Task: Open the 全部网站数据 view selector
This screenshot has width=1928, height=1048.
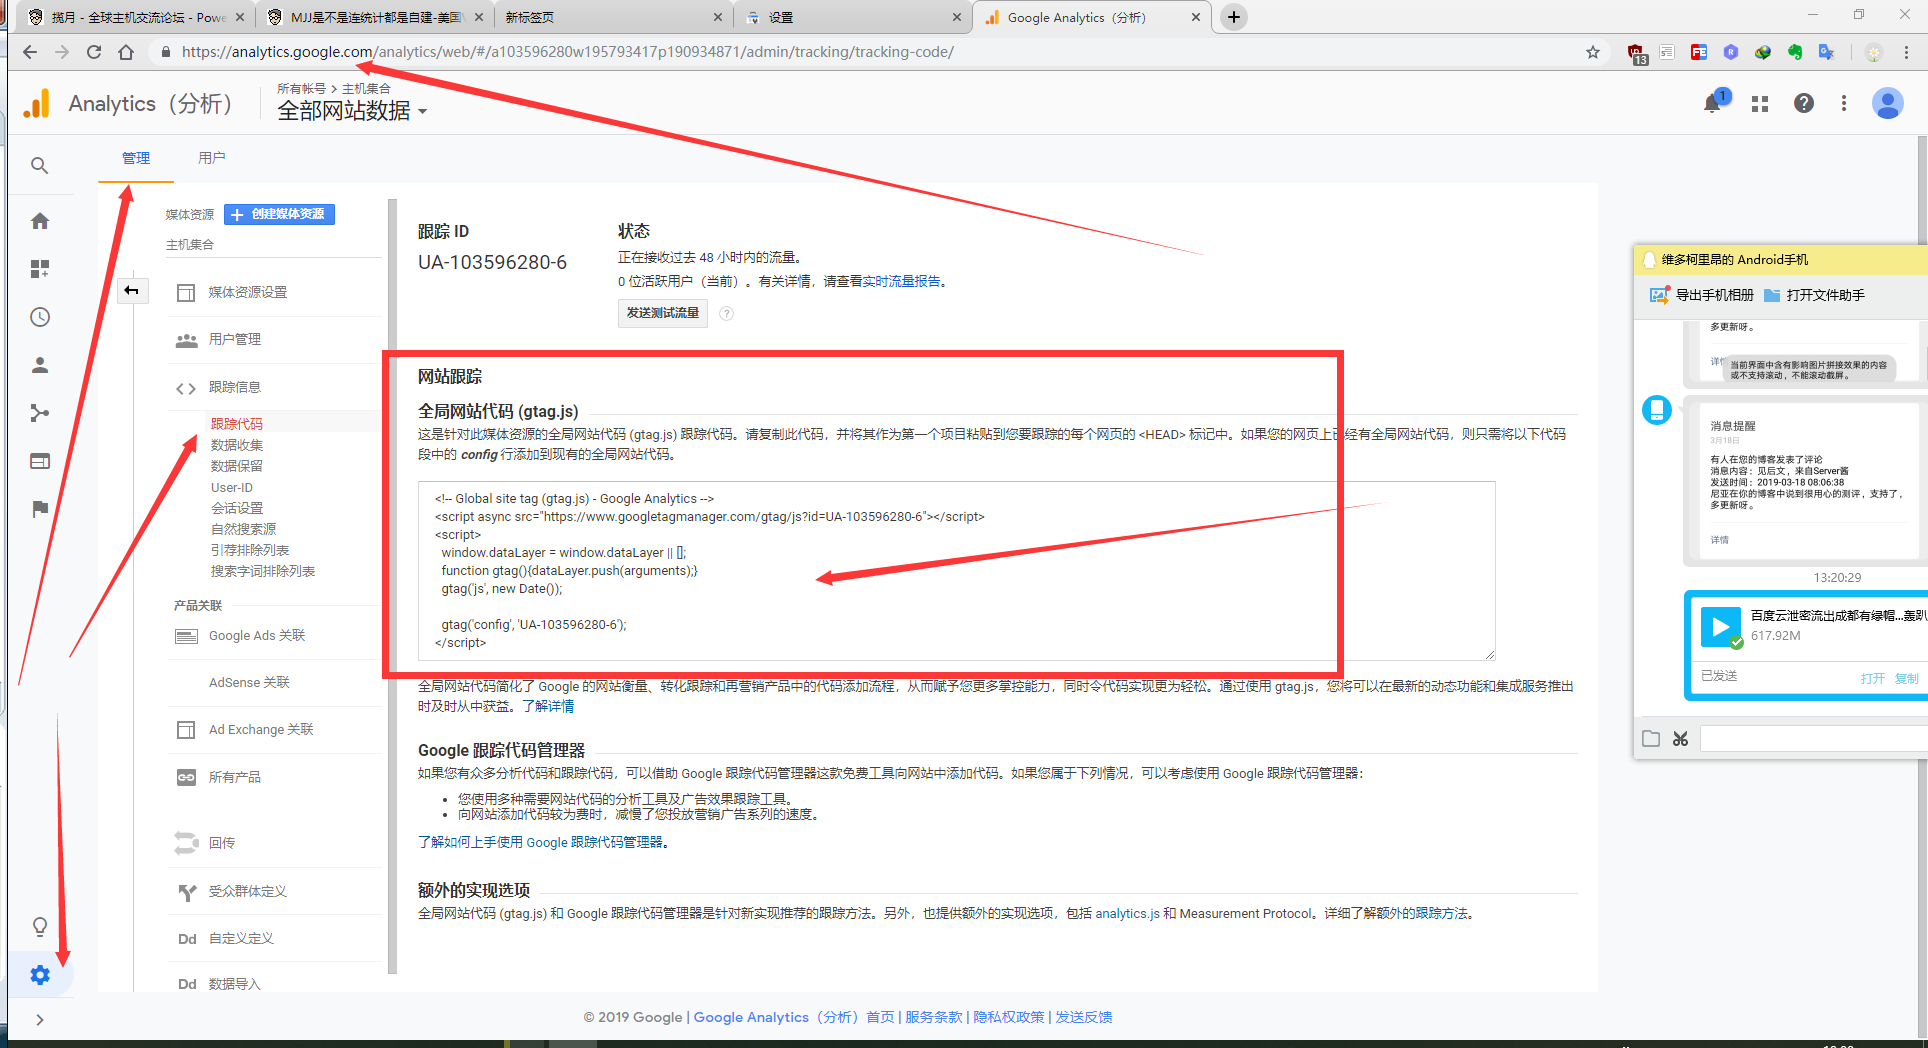Action: [x=352, y=111]
